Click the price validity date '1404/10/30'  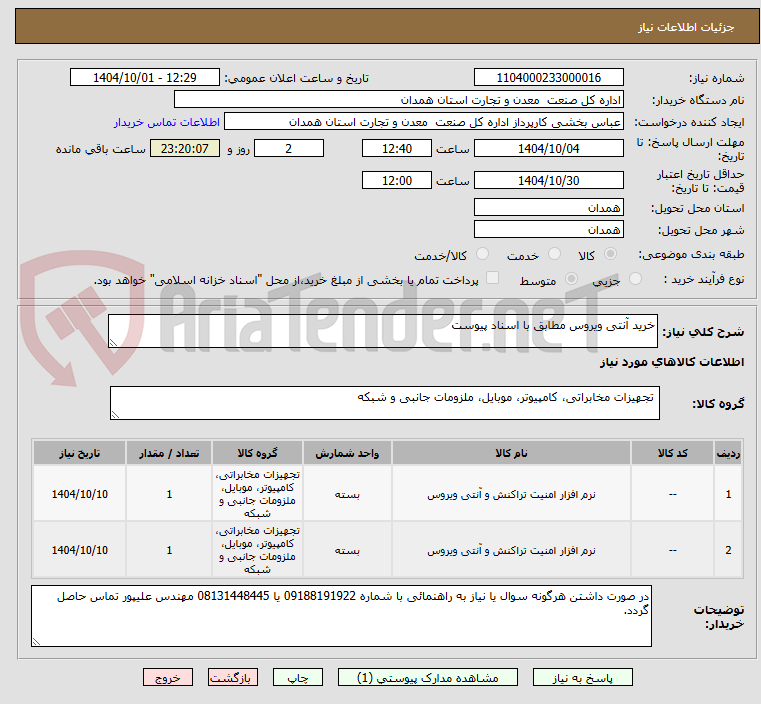548,180
